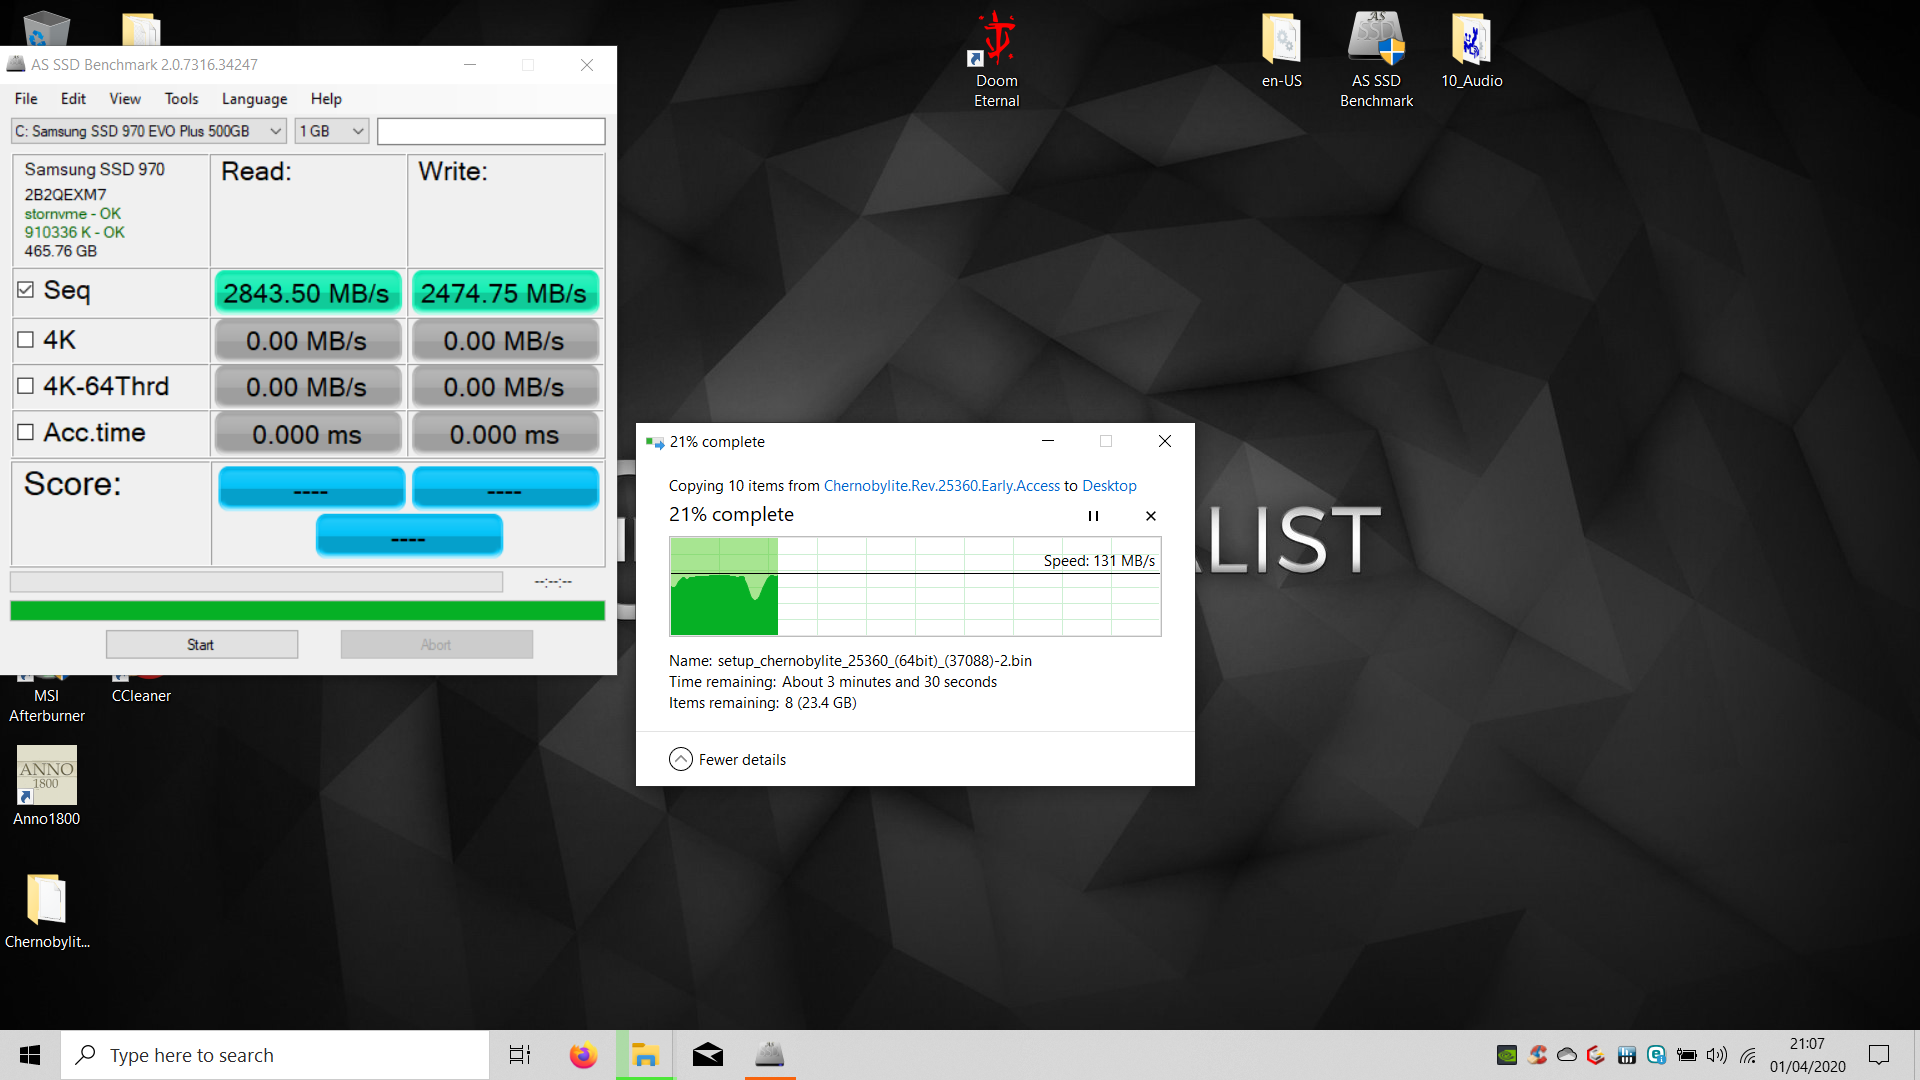
Task: Click the empty gray progress bar
Action: pyautogui.click(x=256, y=582)
